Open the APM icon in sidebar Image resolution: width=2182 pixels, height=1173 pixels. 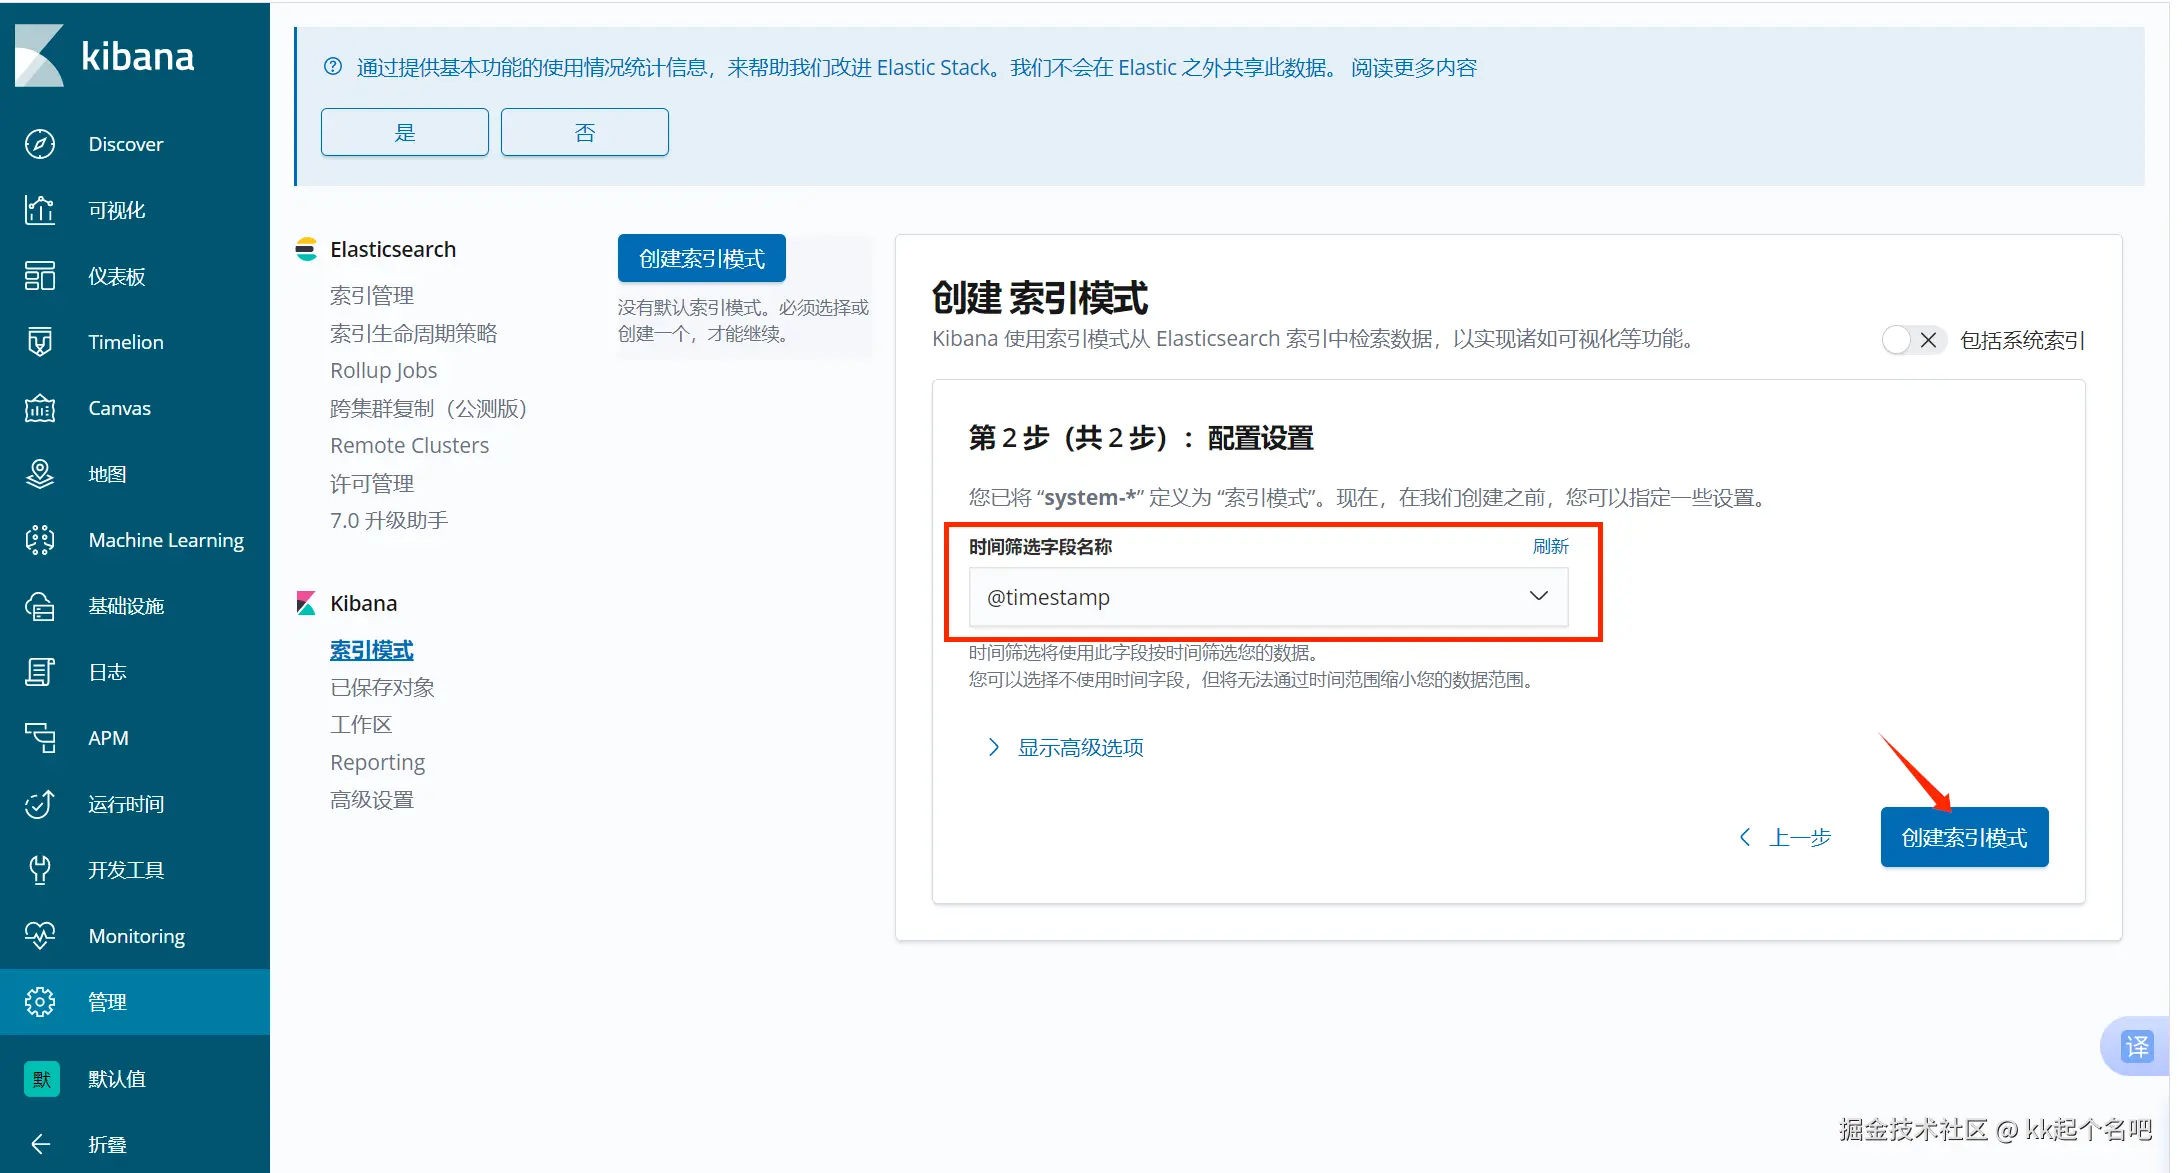point(40,738)
